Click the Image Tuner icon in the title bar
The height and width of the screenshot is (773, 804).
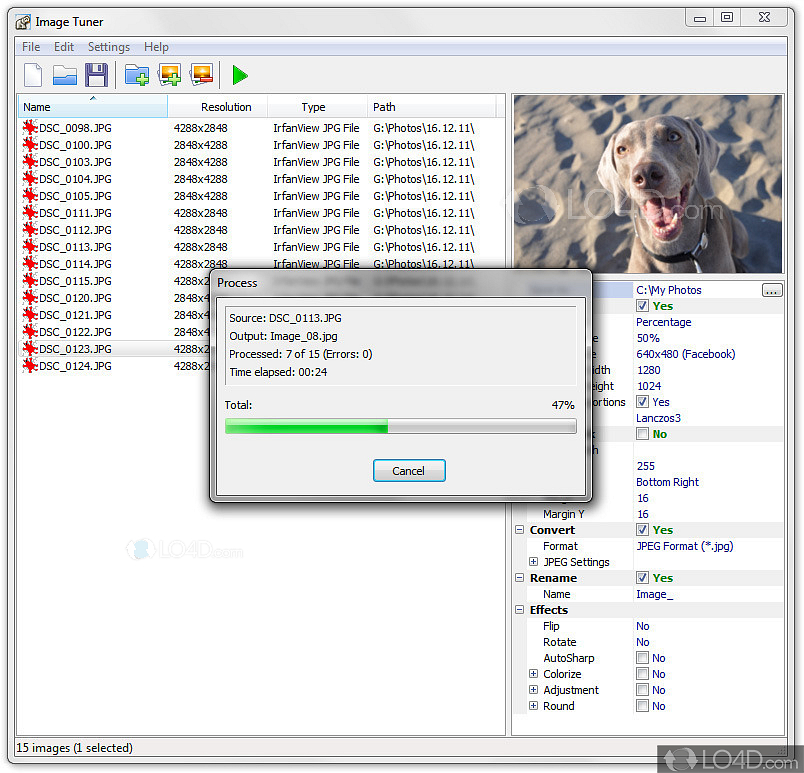click(22, 21)
